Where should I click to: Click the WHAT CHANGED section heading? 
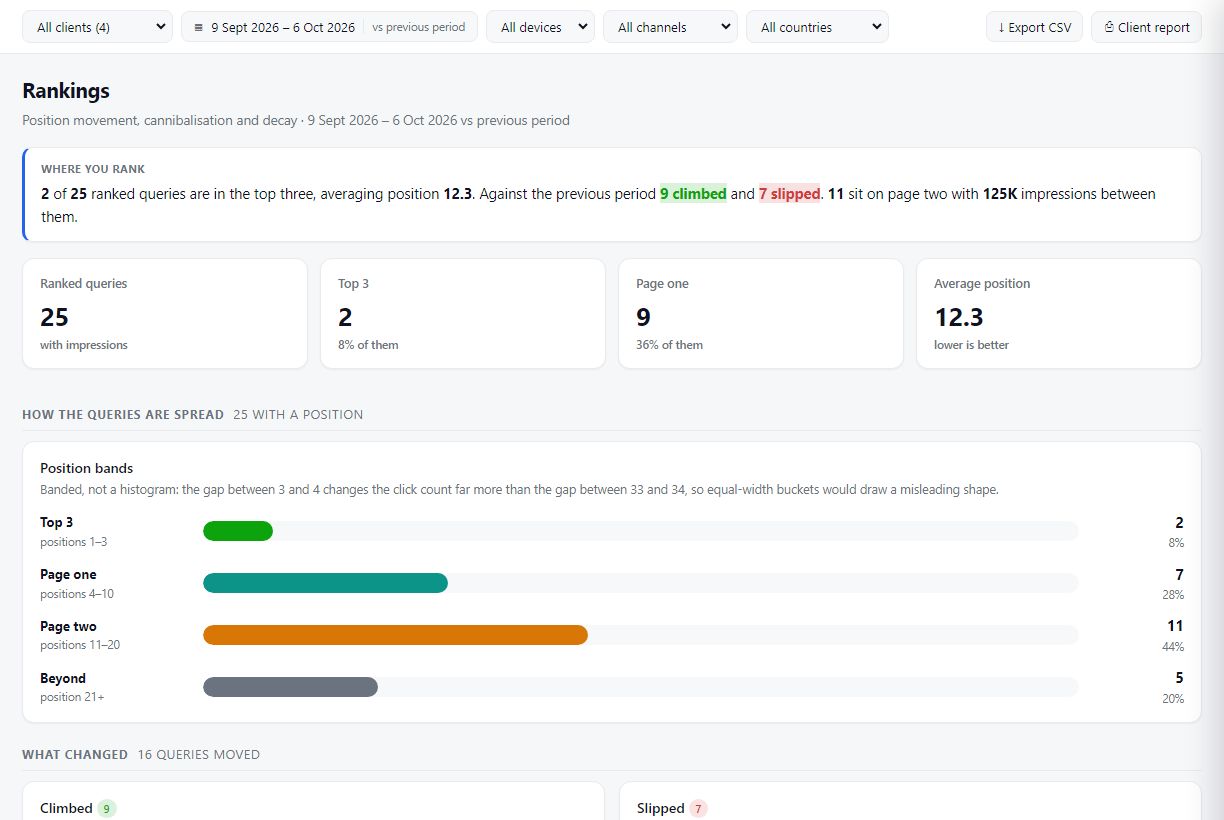pyautogui.click(x=75, y=754)
